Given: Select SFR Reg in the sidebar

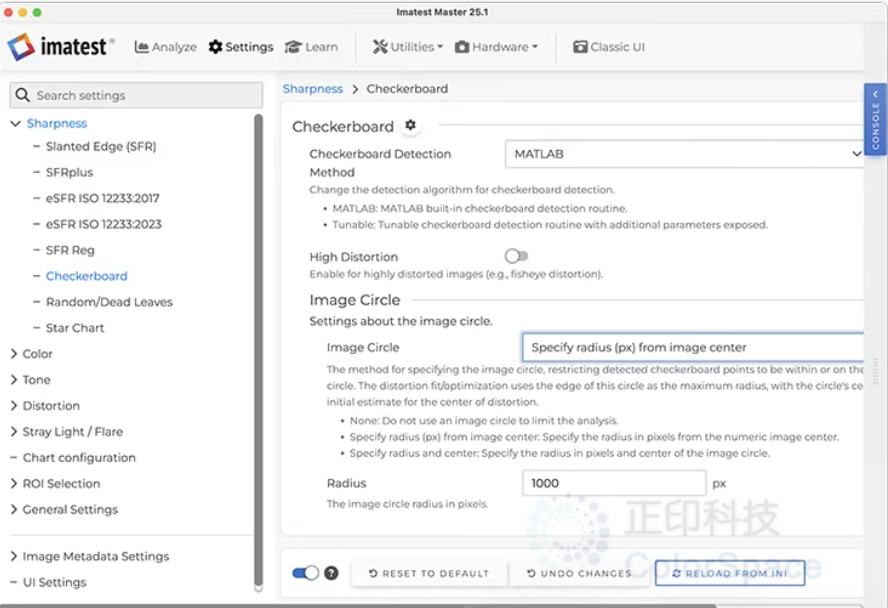Looking at the screenshot, I should click(x=70, y=250).
